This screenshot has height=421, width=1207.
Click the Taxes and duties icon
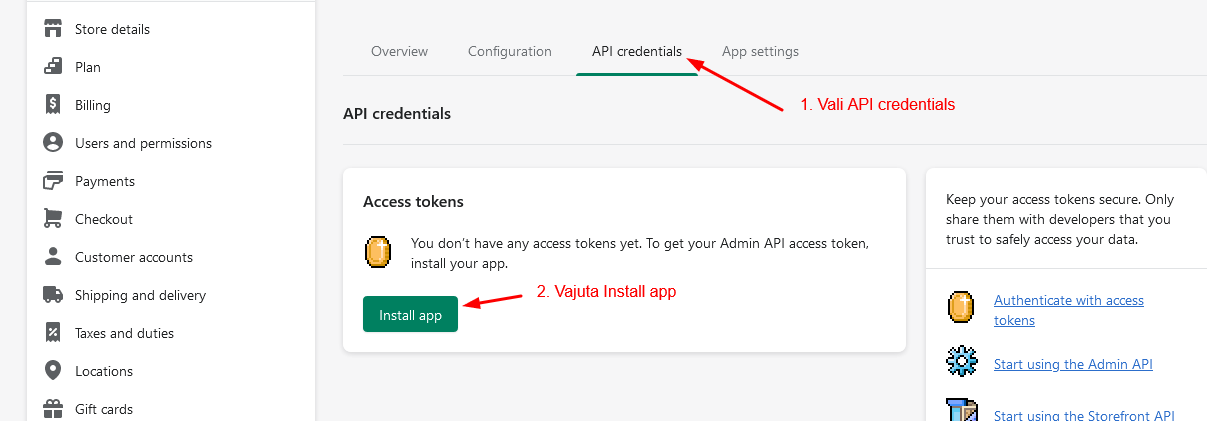53,333
